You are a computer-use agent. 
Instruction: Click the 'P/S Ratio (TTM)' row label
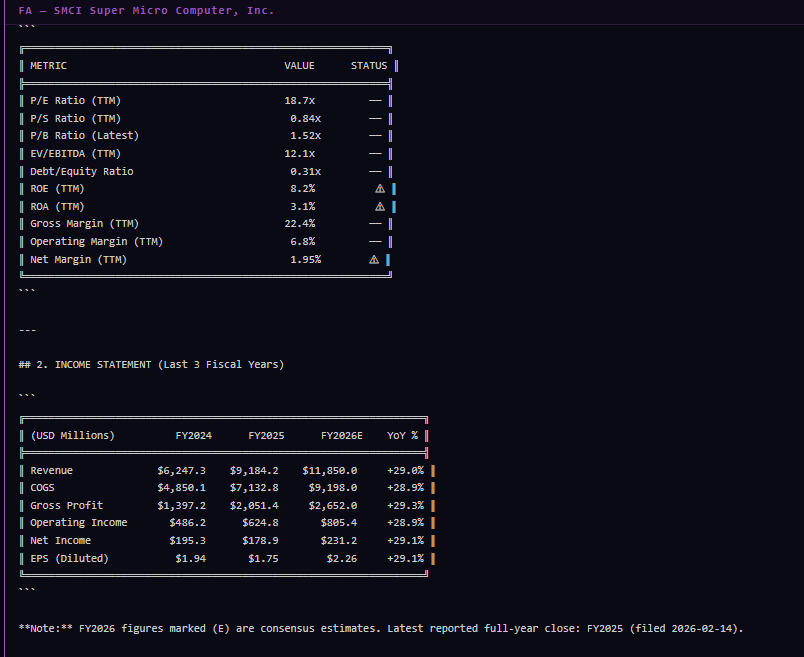(x=75, y=118)
